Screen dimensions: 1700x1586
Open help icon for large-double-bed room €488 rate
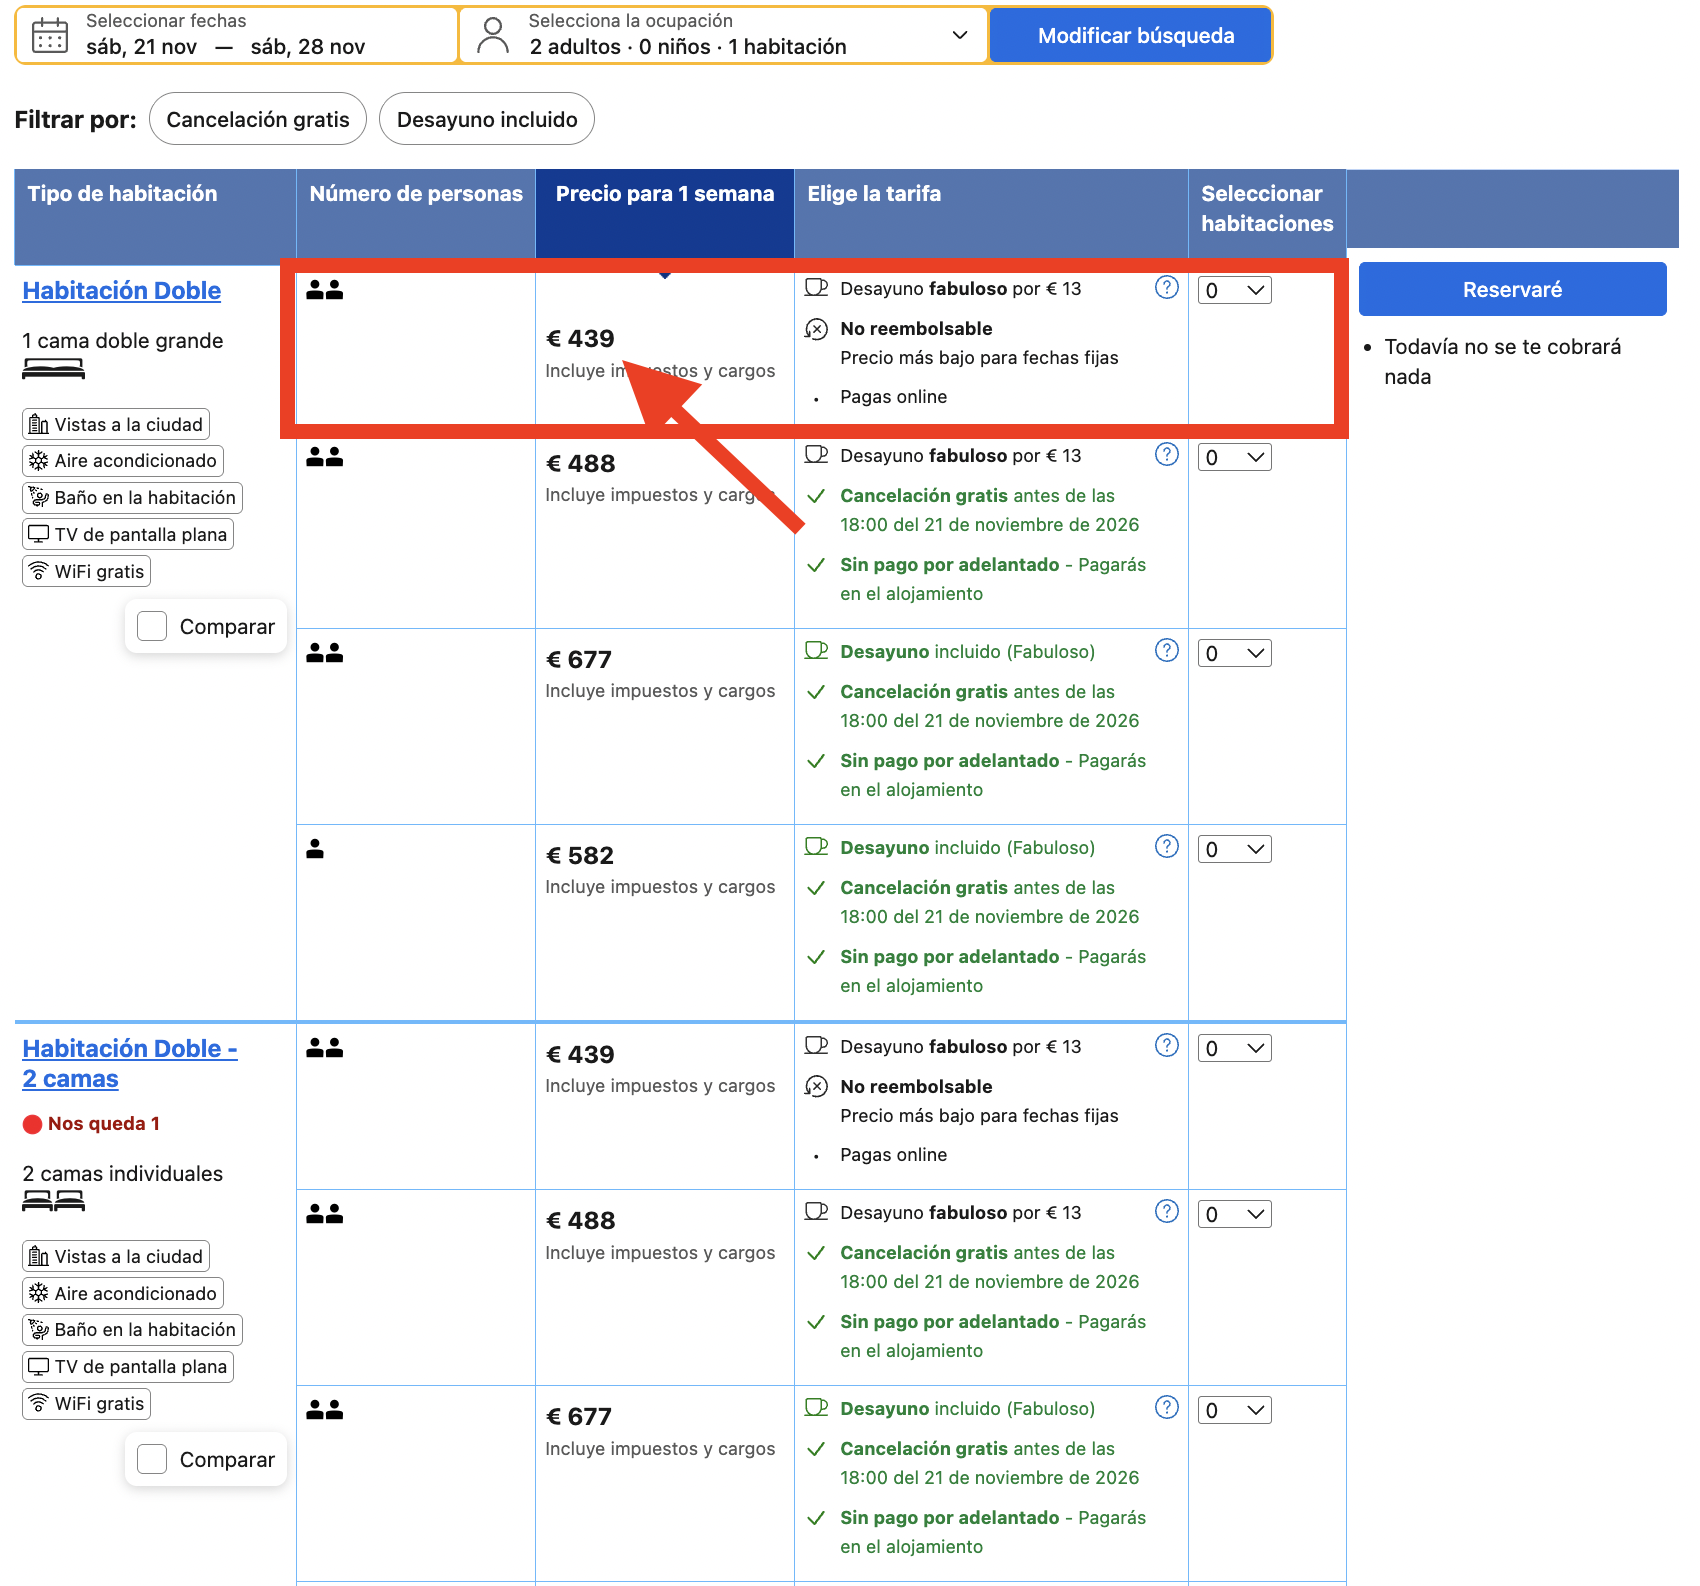click(x=1167, y=455)
